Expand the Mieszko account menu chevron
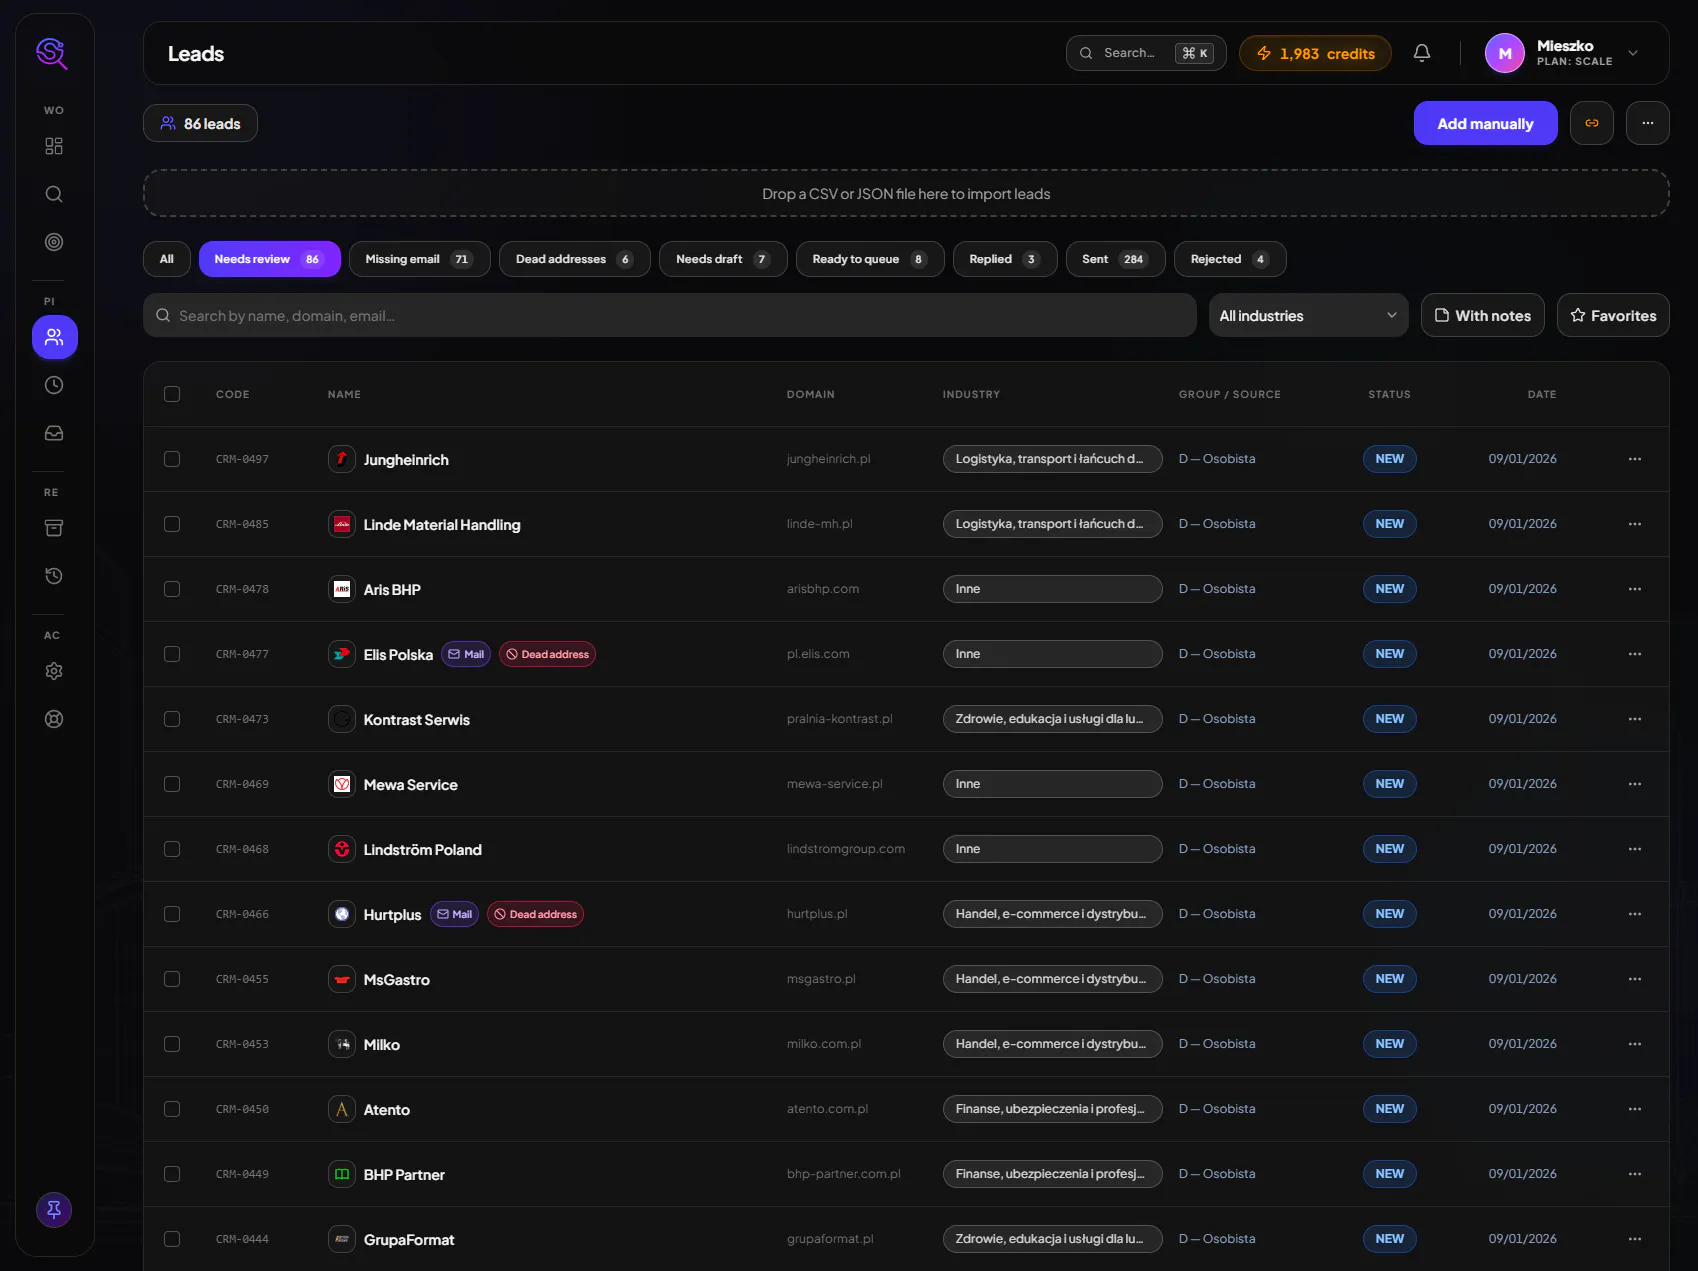The image size is (1698, 1271). 1633,53
